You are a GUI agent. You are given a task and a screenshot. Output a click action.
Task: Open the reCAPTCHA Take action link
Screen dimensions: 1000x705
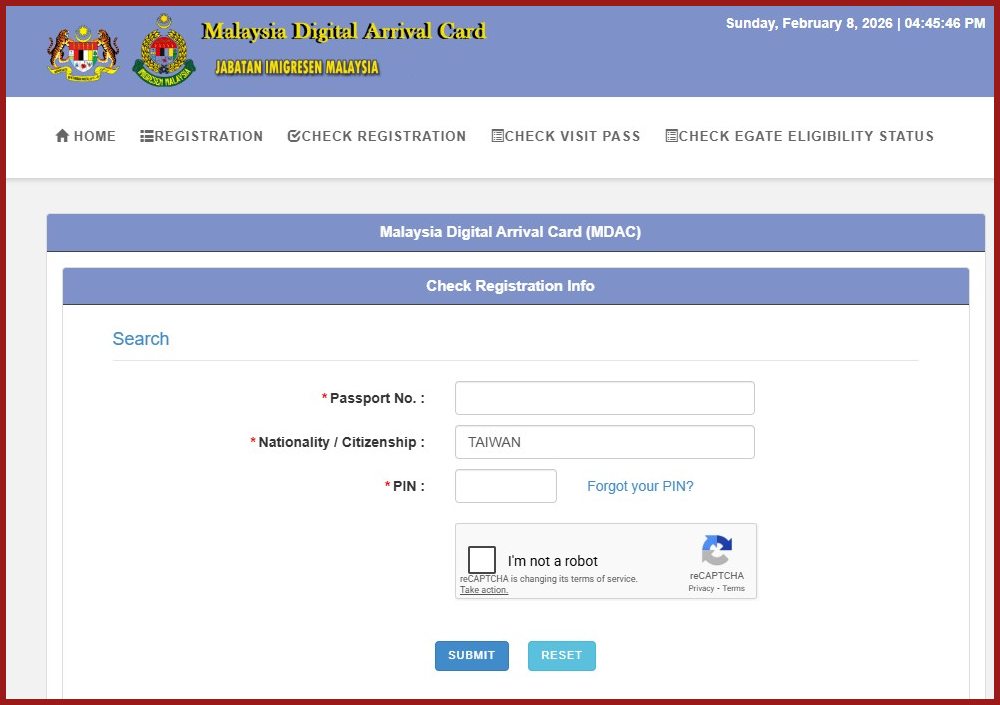point(484,590)
